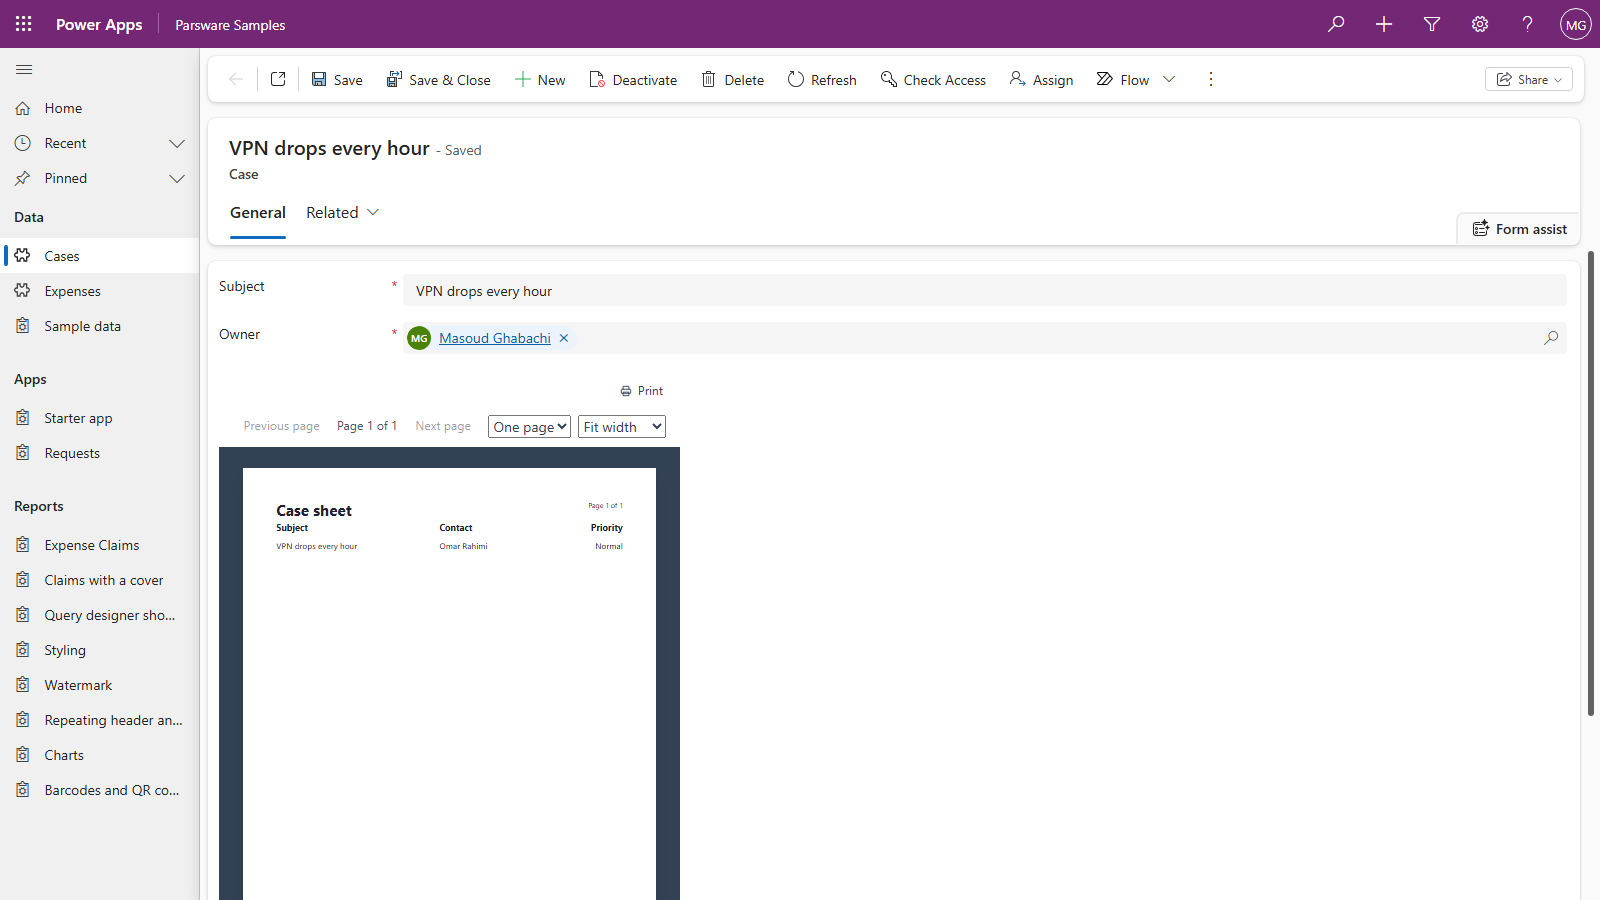Open record in new window icon
This screenshot has height=900, width=1600.
[x=278, y=79]
